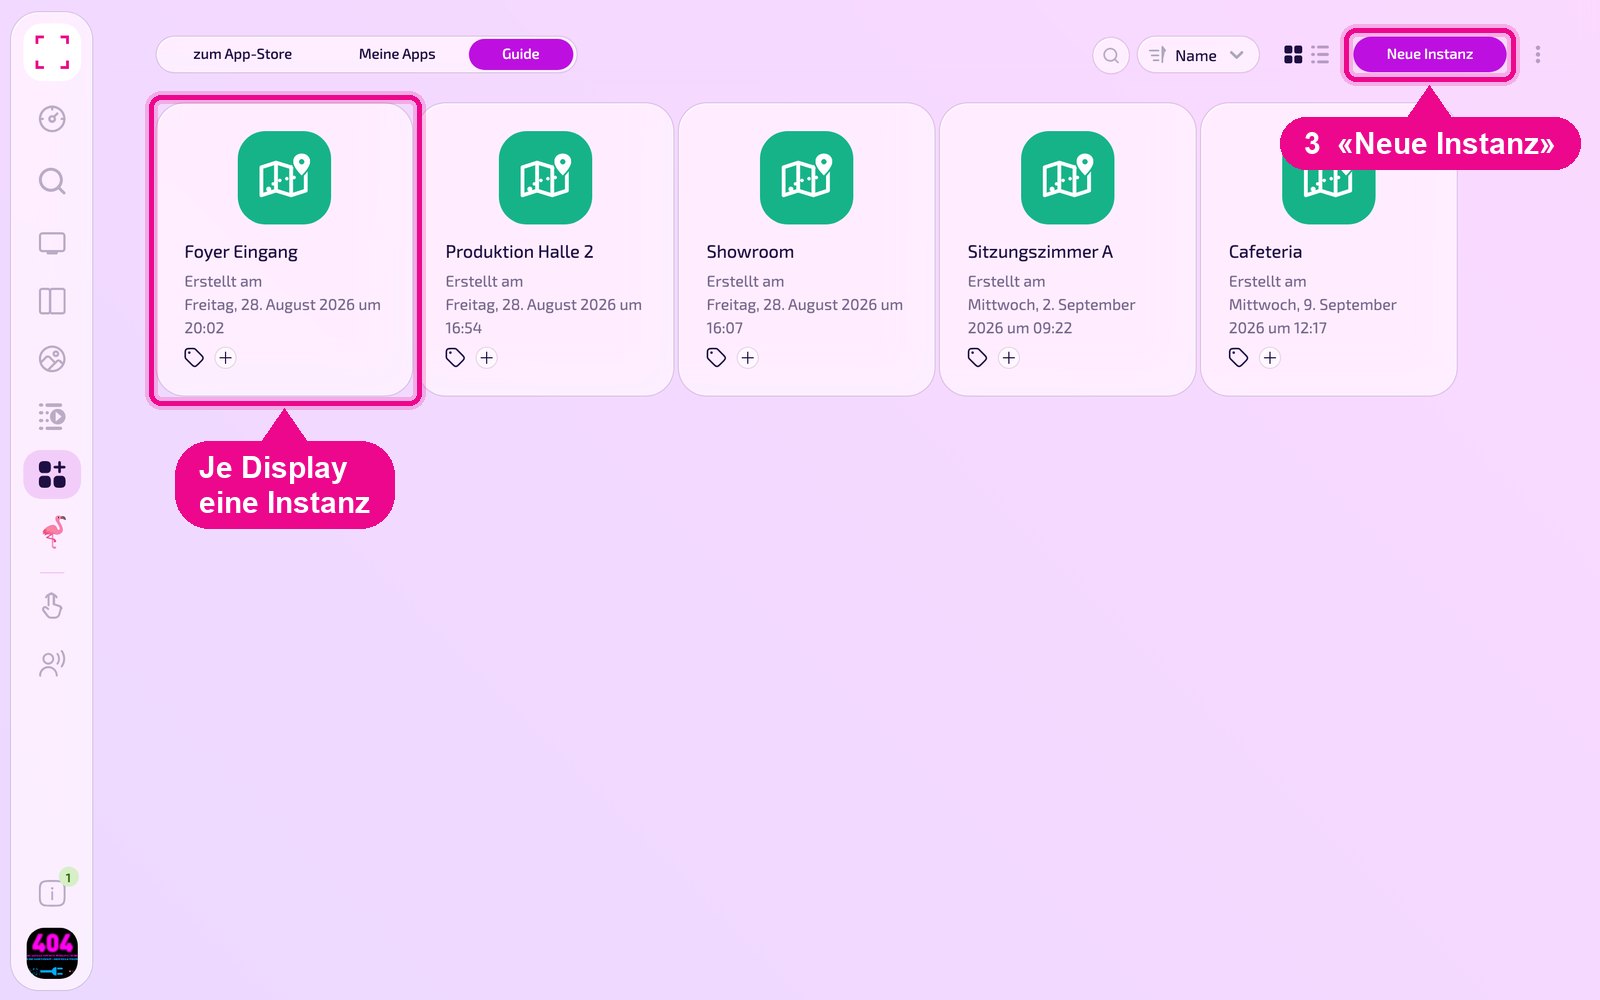
Task: Open the magnifier search icon in the left sidebar
Action: (52, 181)
